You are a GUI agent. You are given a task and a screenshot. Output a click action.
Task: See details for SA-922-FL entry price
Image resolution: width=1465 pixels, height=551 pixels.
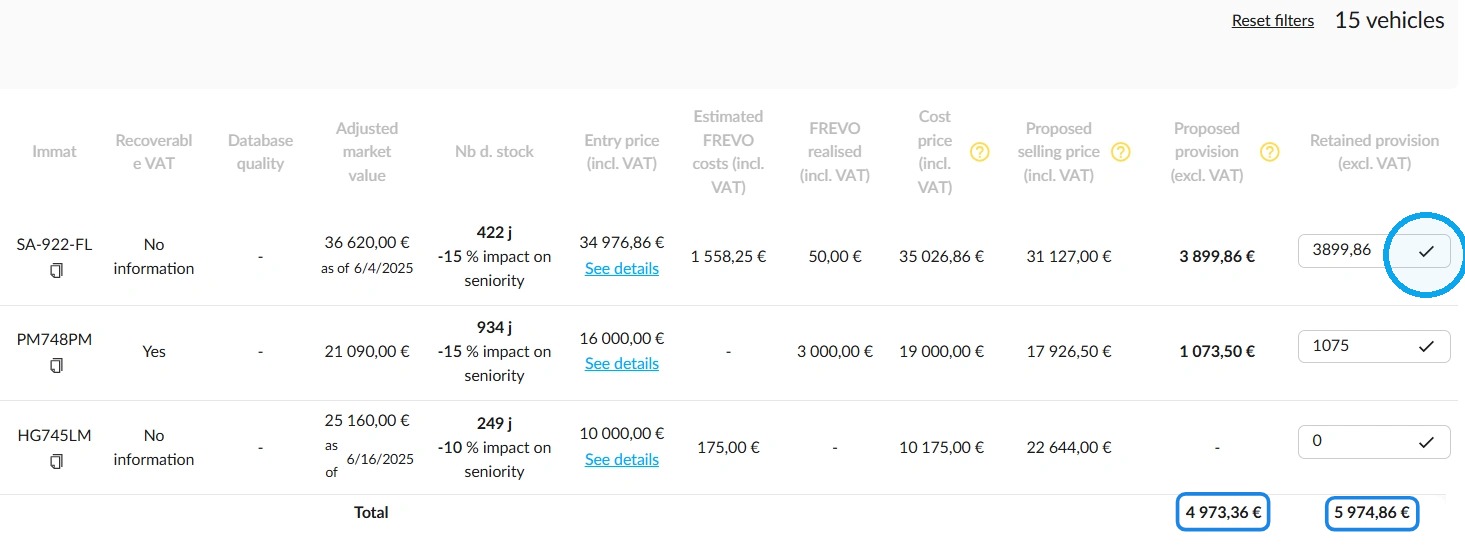pos(622,268)
